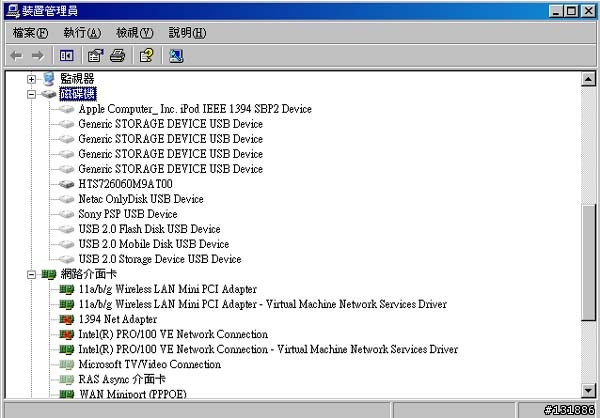Click the 監視器 monitor category icon
Image resolution: width=600 pixels, height=418 pixels.
click(49, 78)
